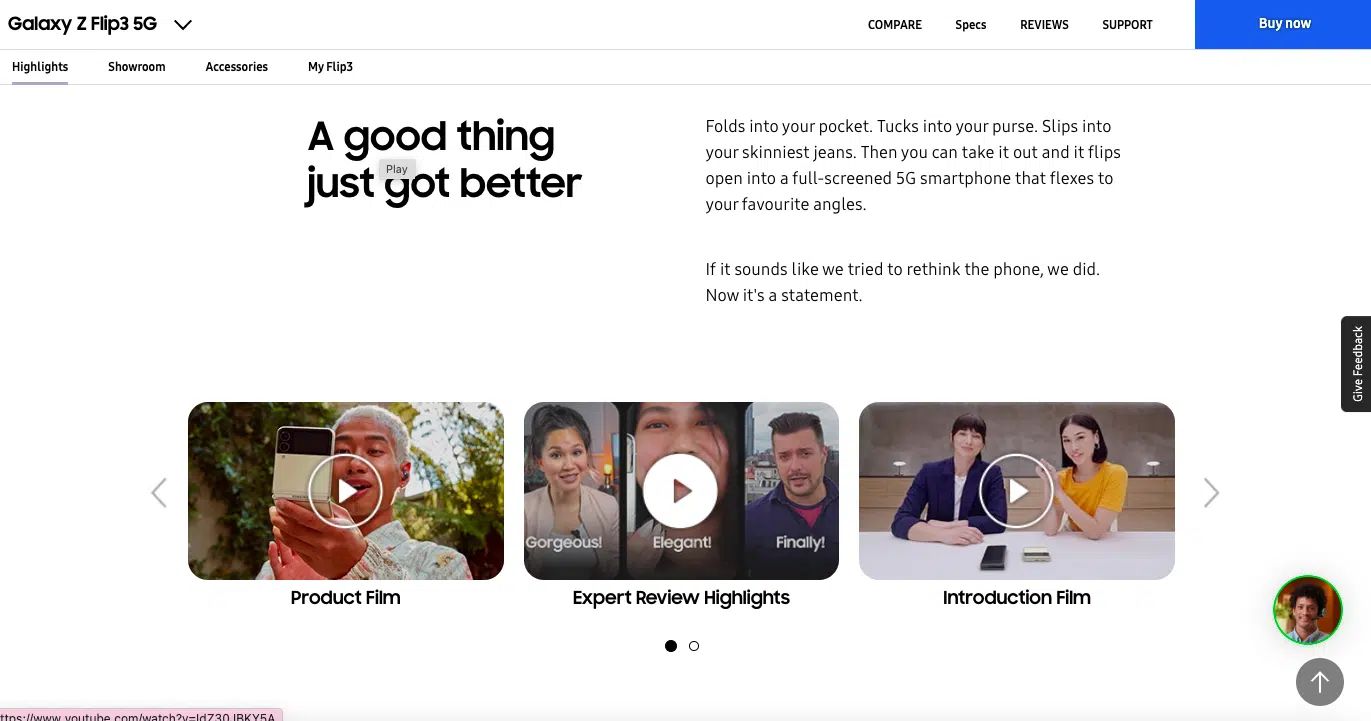Open the live chat assistant avatar
The height and width of the screenshot is (721, 1371).
[x=1307, y=609]
